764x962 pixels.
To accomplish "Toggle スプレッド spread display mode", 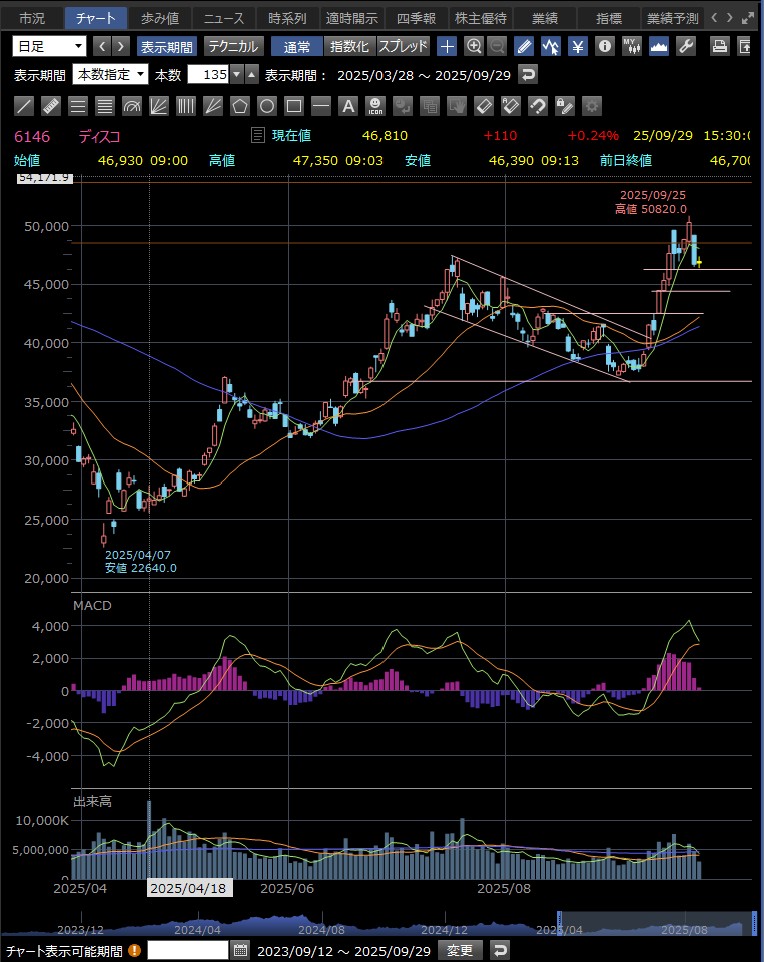I will click(403, 46).
